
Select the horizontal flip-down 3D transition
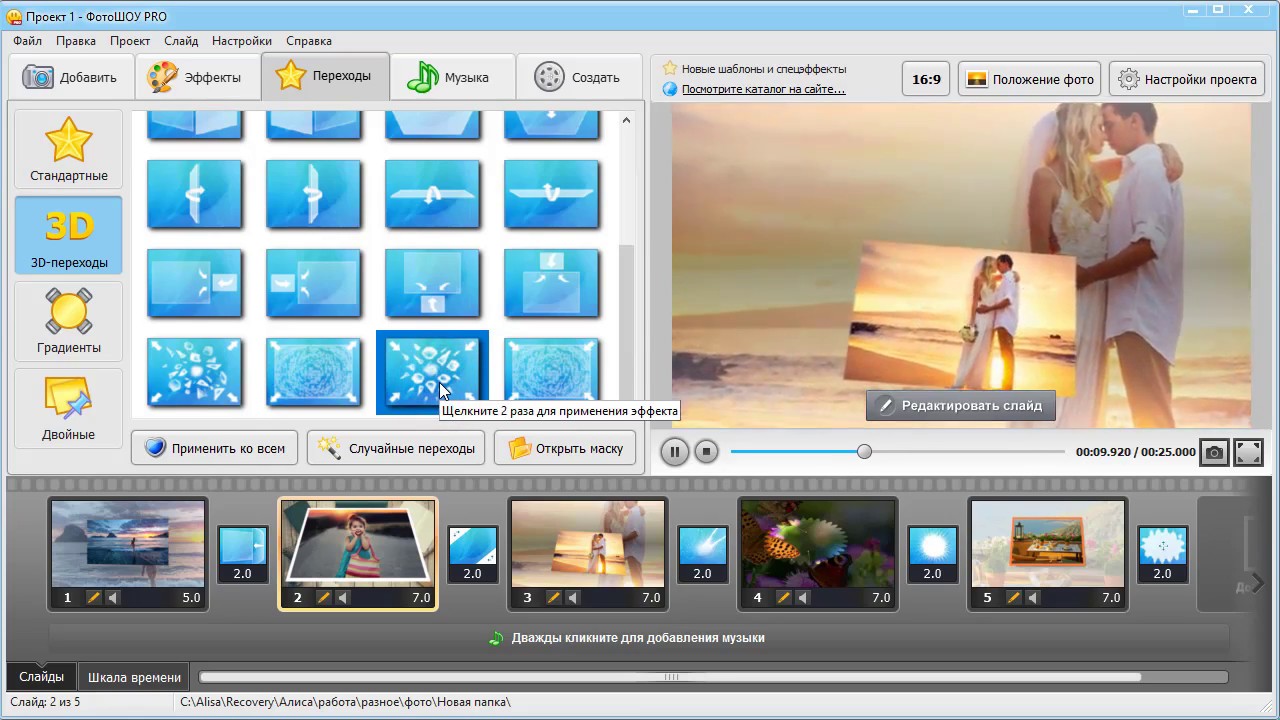pyautogui.click(x=551, y=194)
